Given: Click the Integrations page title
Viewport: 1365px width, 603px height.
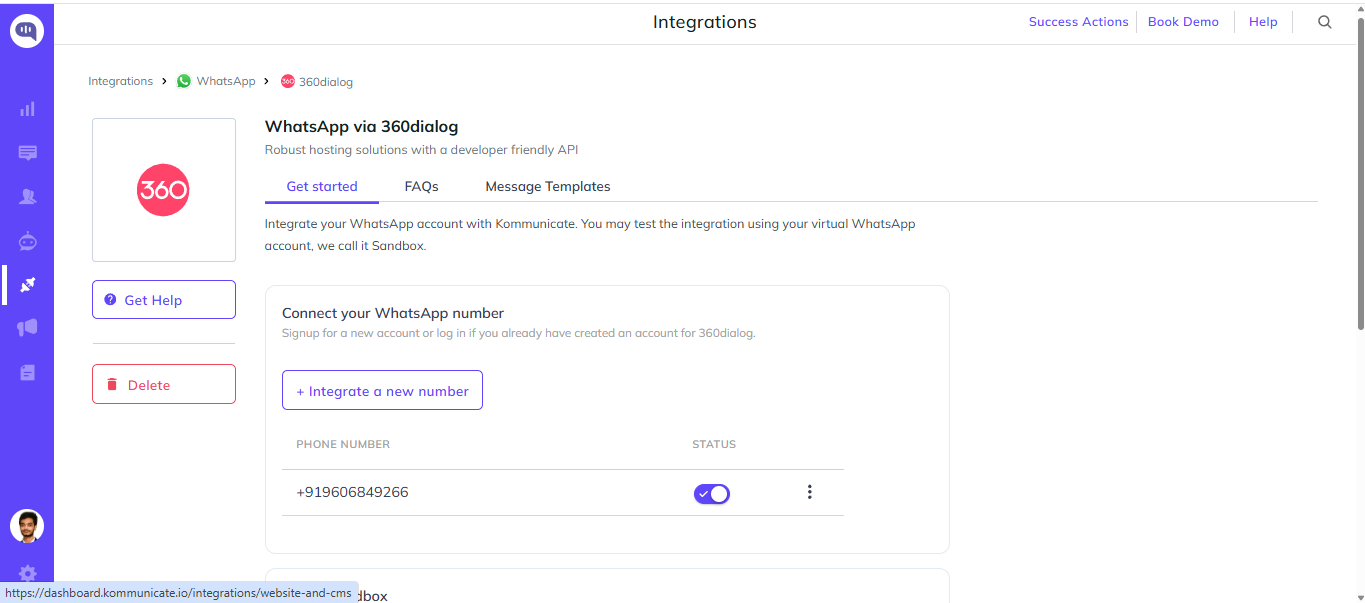Looking at the screenshot, I should tap(705, 22).
